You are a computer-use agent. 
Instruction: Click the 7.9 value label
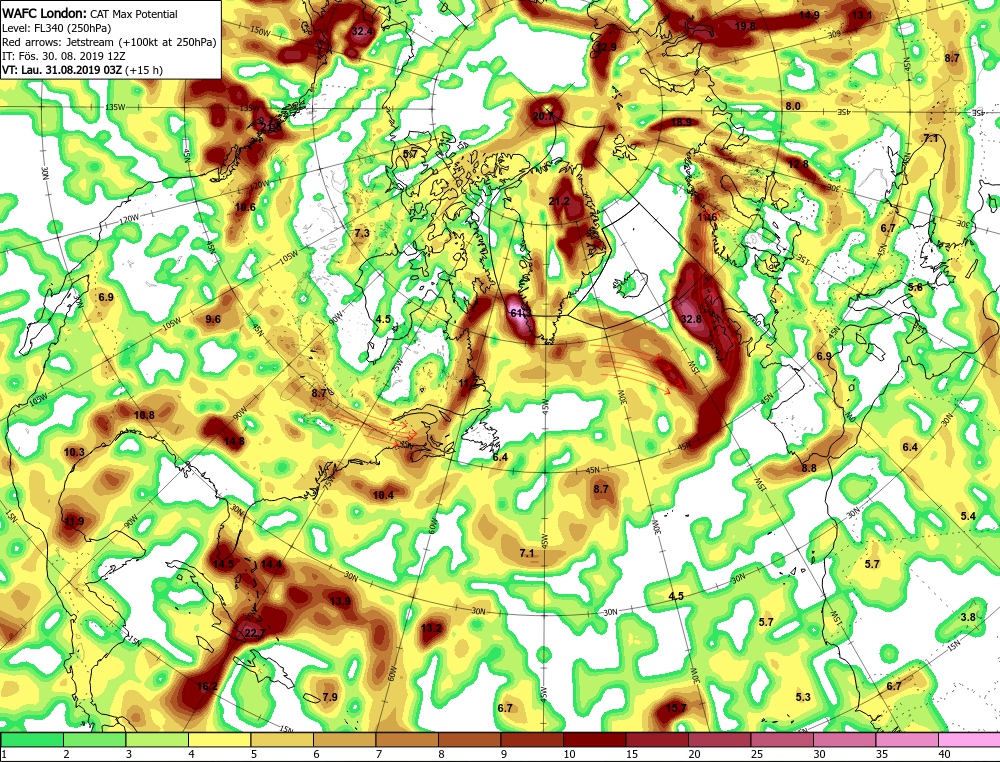330,697
